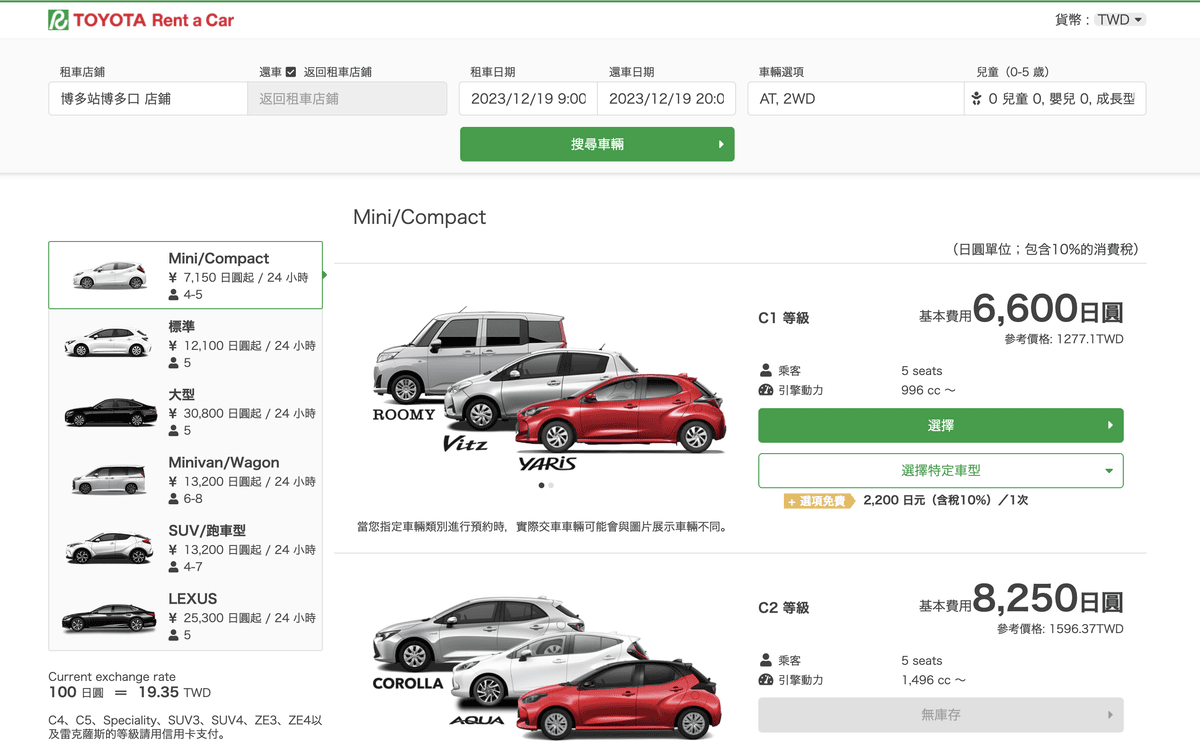Click the passenger icon in the C1 class details
This screenshot has width=1200, height=742.
(x=766, y=371)
